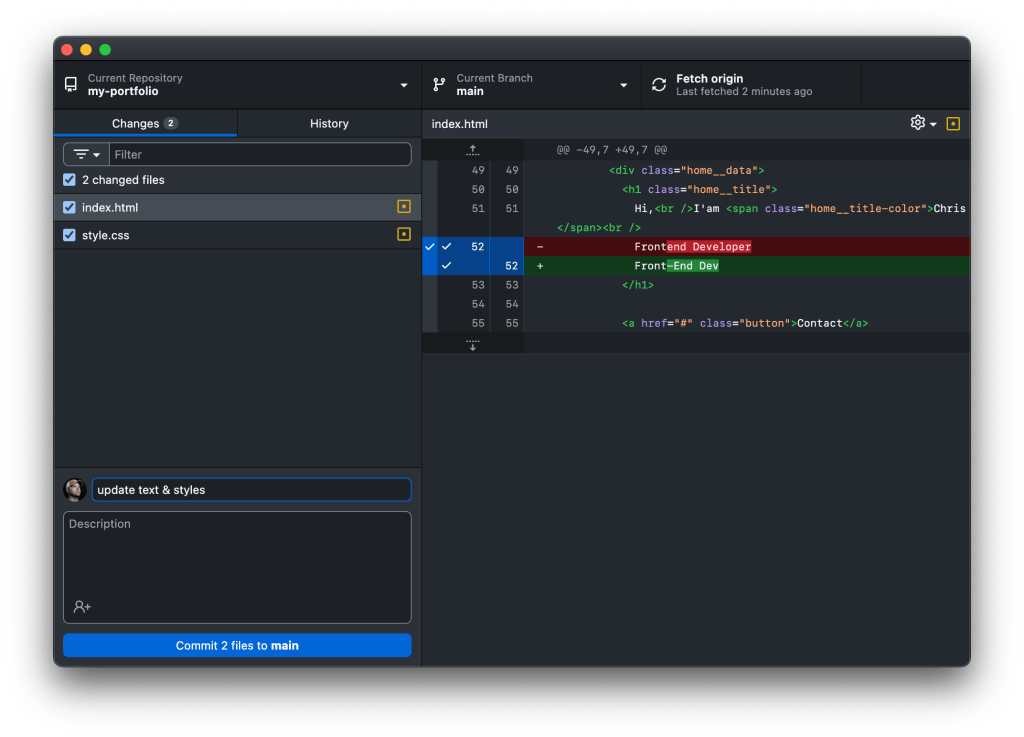This screenshot has height=737, width=1024.
Task: Click the modified status icon next to style.css
Action: [403, 235]
